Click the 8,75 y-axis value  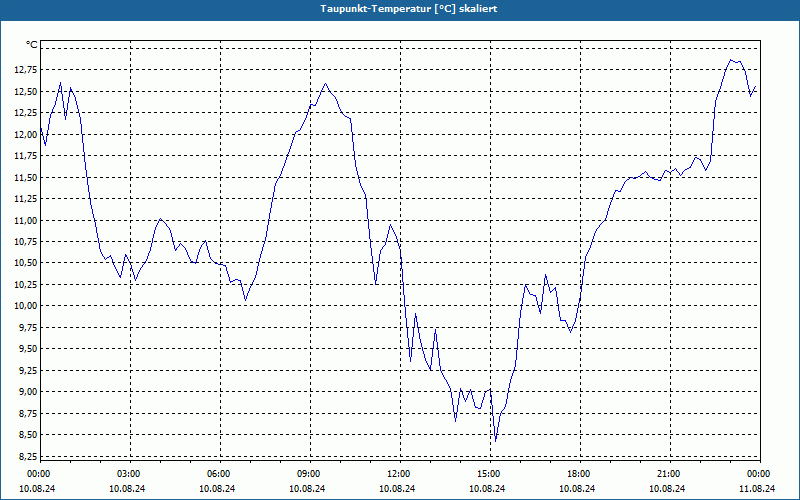[28, 413]
